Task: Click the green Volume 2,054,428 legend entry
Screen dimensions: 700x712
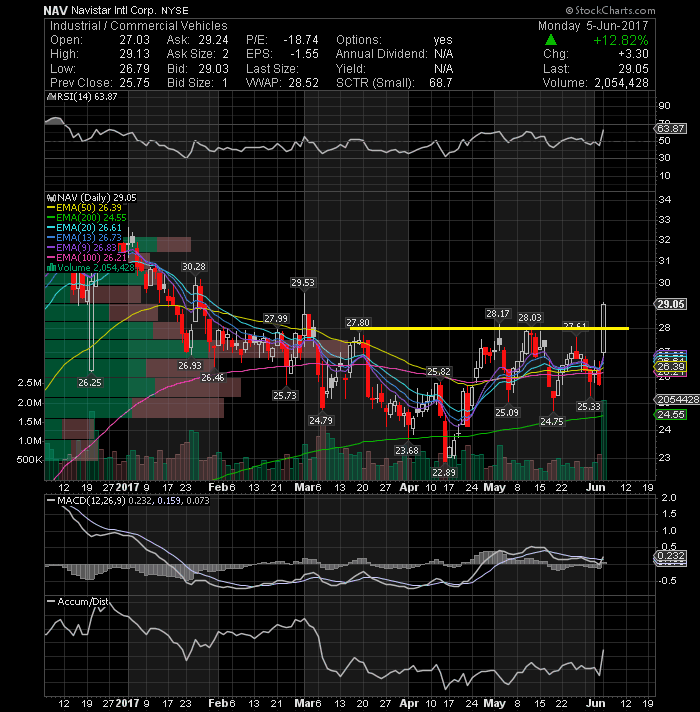Action: pyautogui.click(x=90, y=267)
